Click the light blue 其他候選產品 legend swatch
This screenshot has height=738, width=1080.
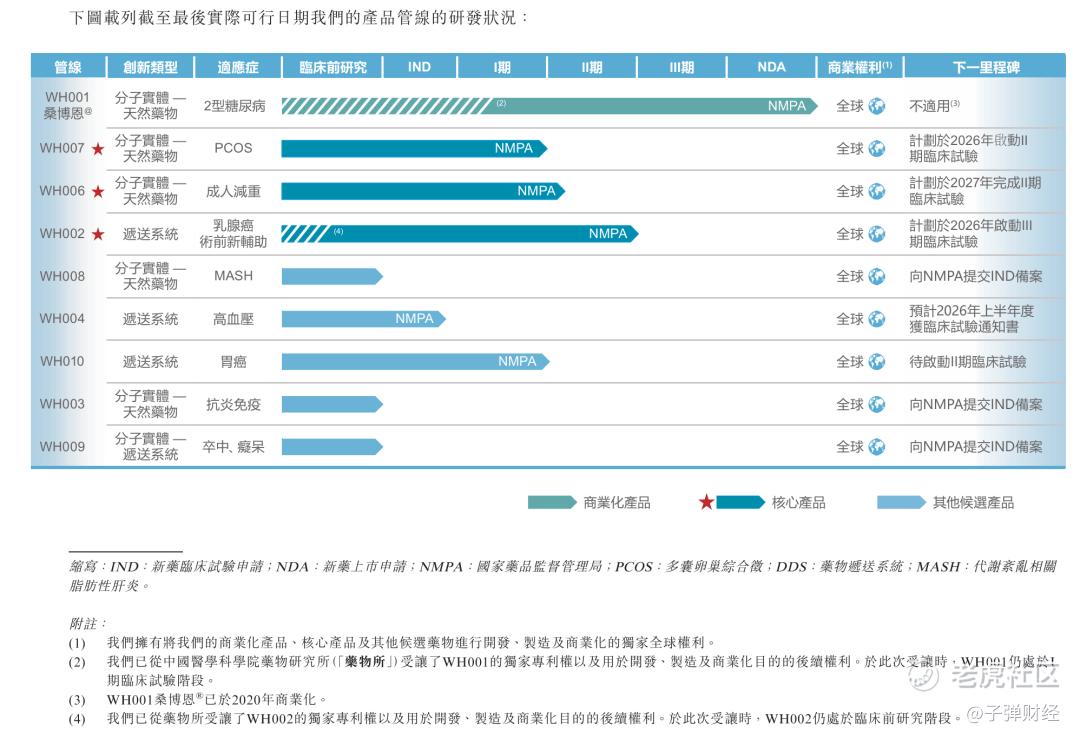[902, 502]
